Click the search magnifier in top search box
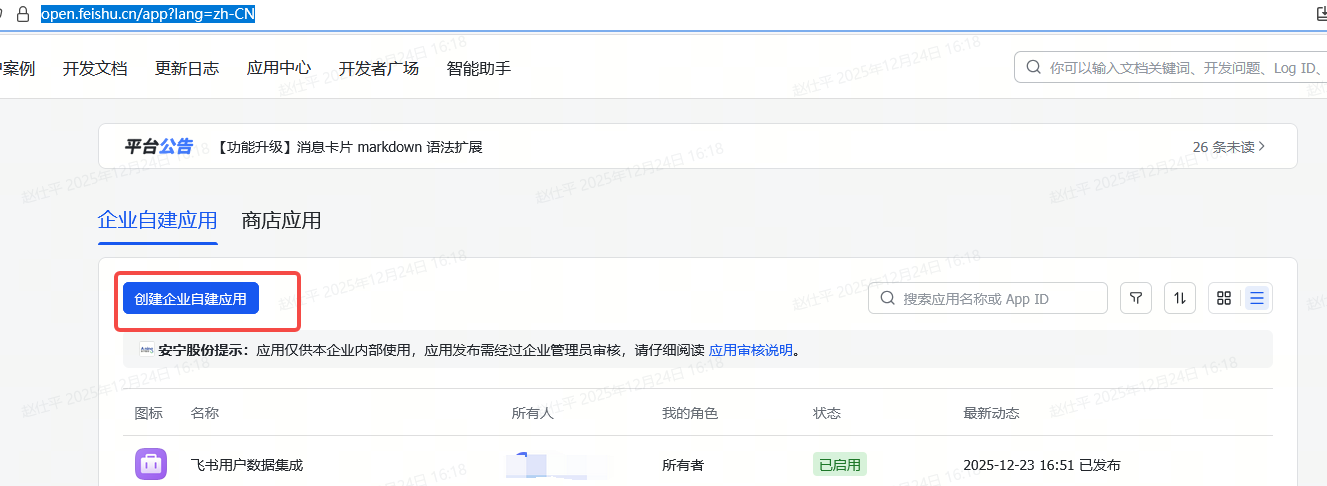 click(1033, 68)
